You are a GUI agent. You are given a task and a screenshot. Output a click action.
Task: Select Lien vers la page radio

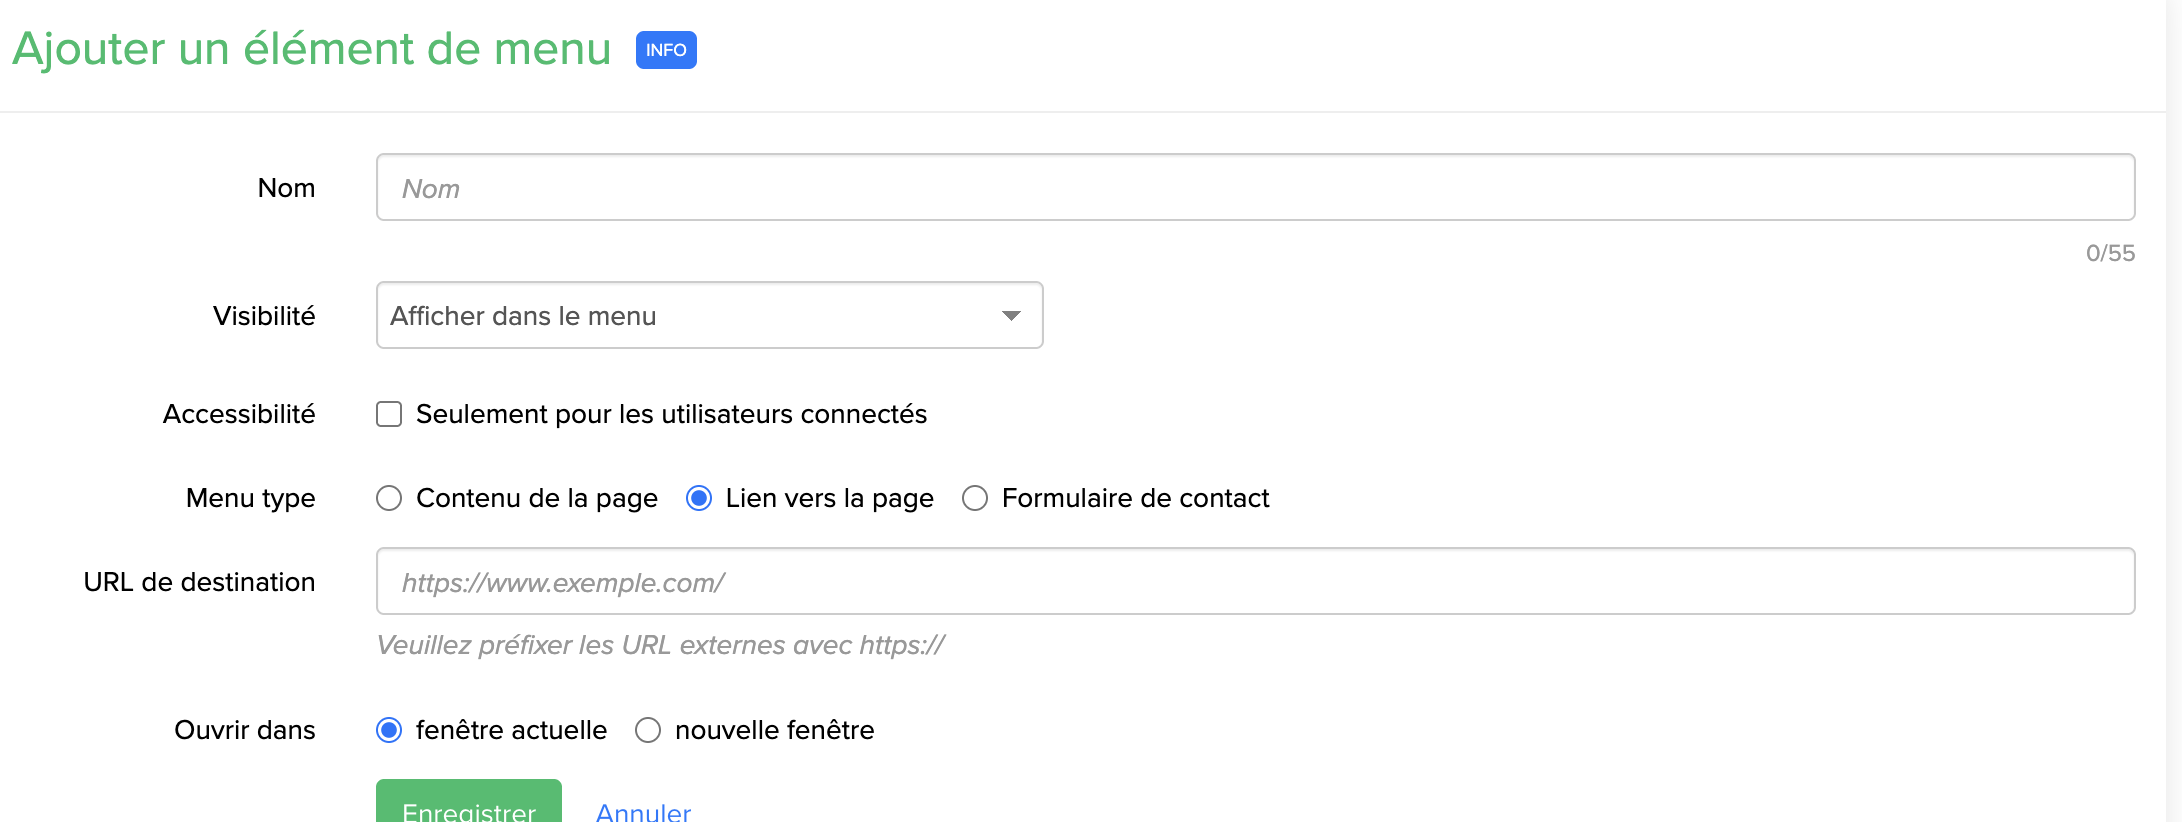coord(699,498)
